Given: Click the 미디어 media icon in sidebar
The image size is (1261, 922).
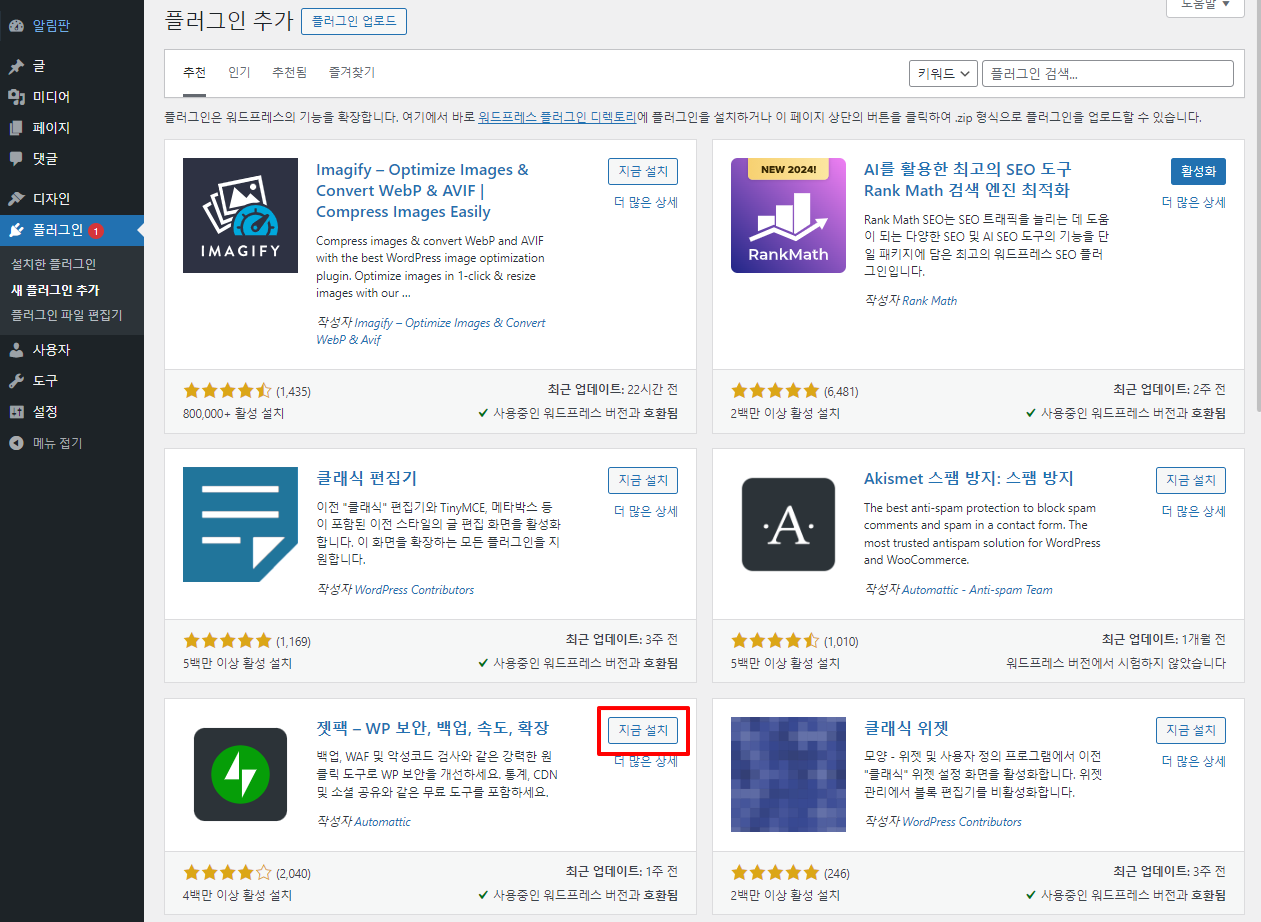Looking at the screenshot, I should point(16,97).
